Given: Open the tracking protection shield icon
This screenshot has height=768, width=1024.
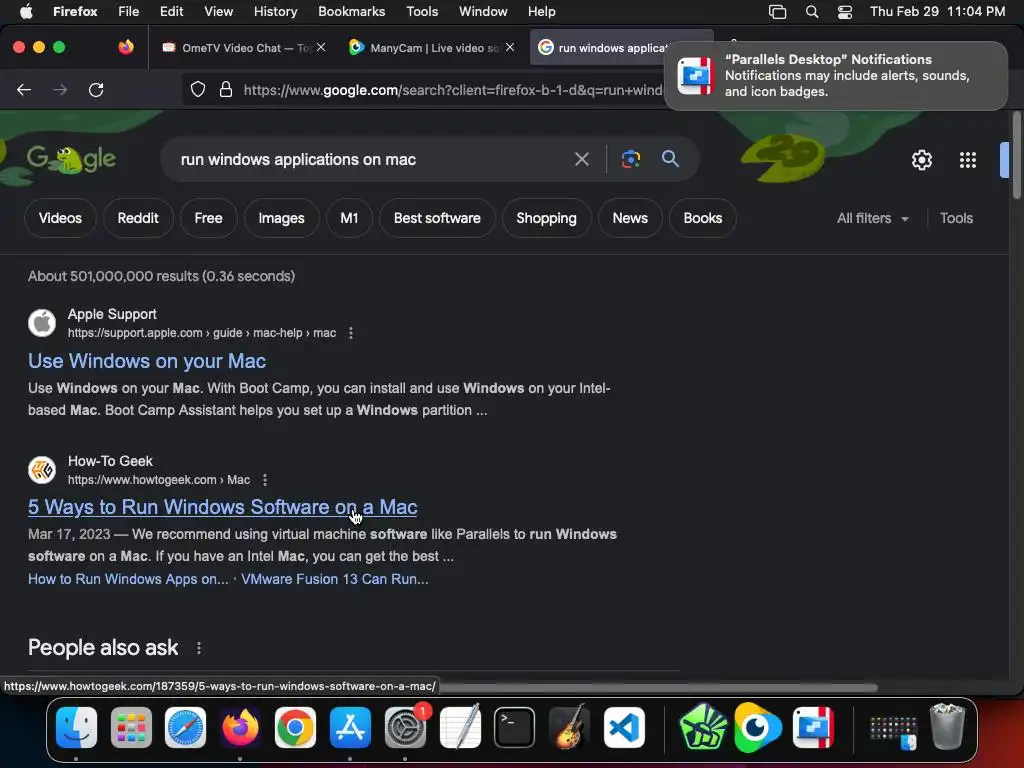Looking at the screenshot, I should click(x=198, y=89).
